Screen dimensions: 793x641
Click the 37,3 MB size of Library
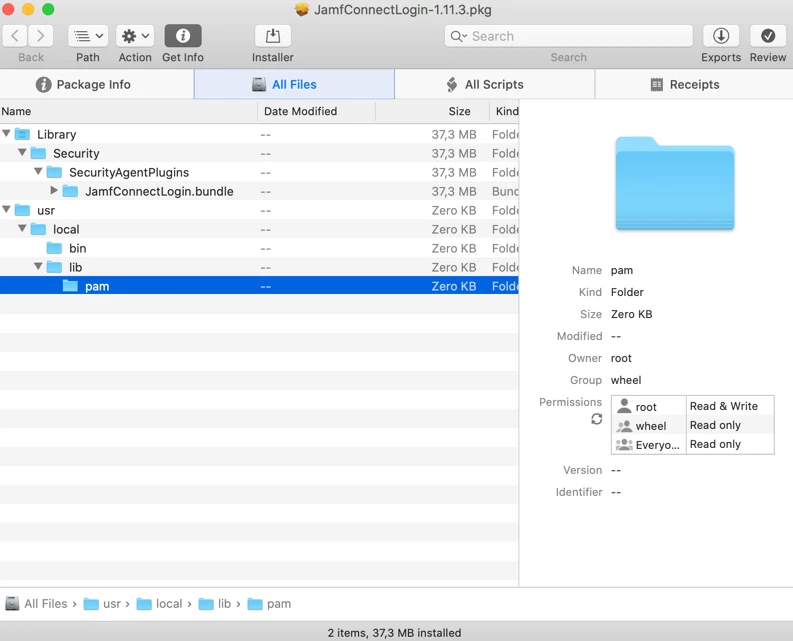tap(454, 135)
